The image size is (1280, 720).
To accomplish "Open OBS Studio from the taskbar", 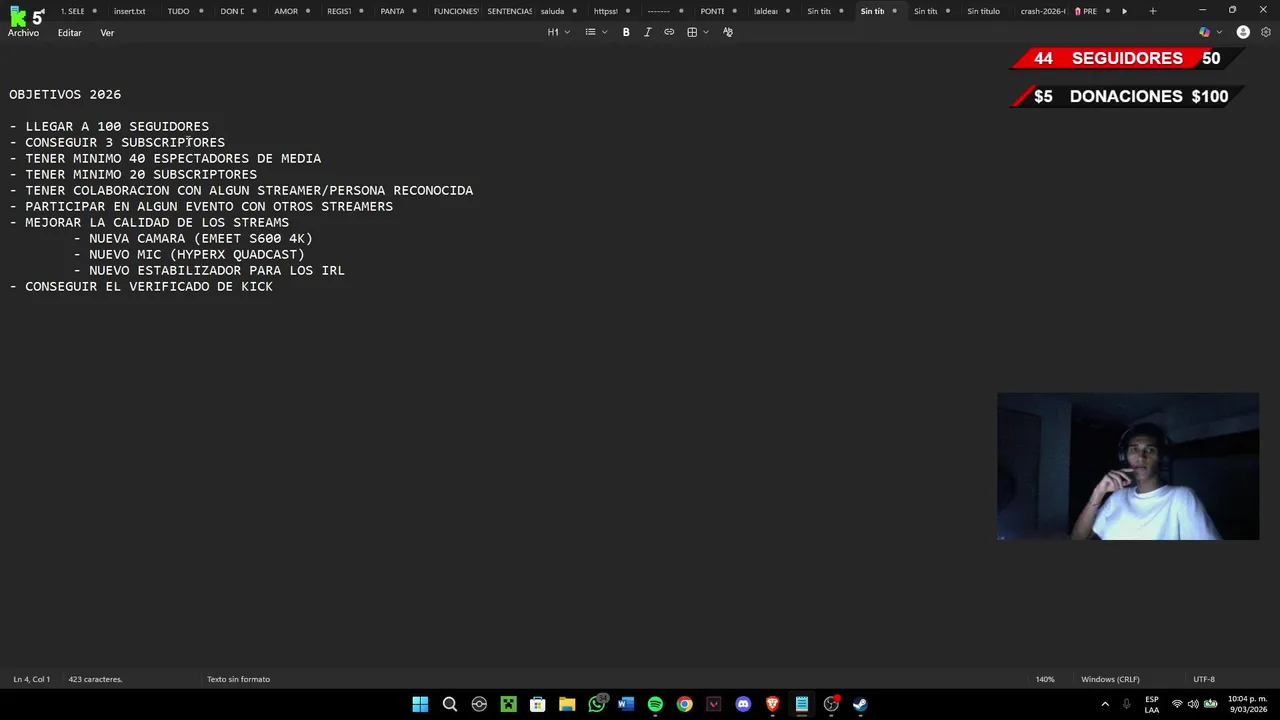I will tap(831, 704).
